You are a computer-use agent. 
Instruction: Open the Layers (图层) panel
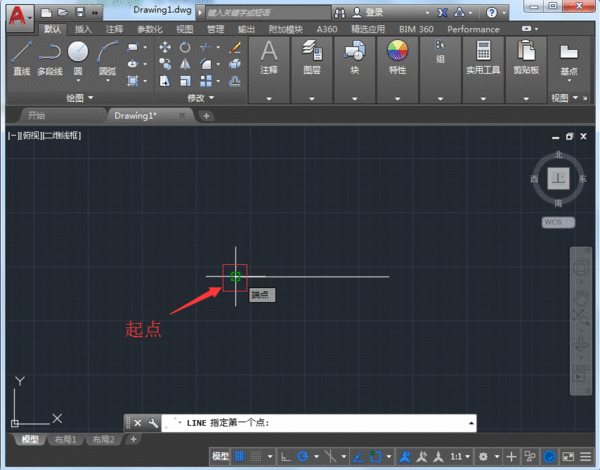312,58
